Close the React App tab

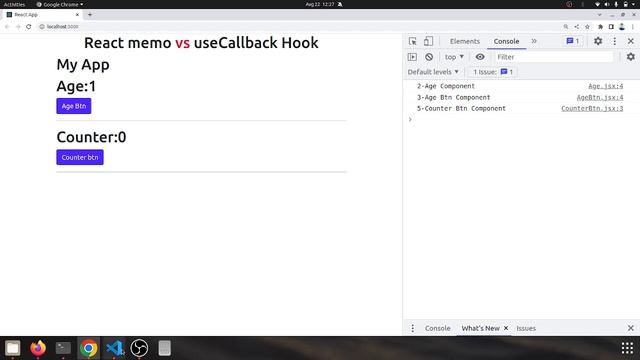coord(77,15)
